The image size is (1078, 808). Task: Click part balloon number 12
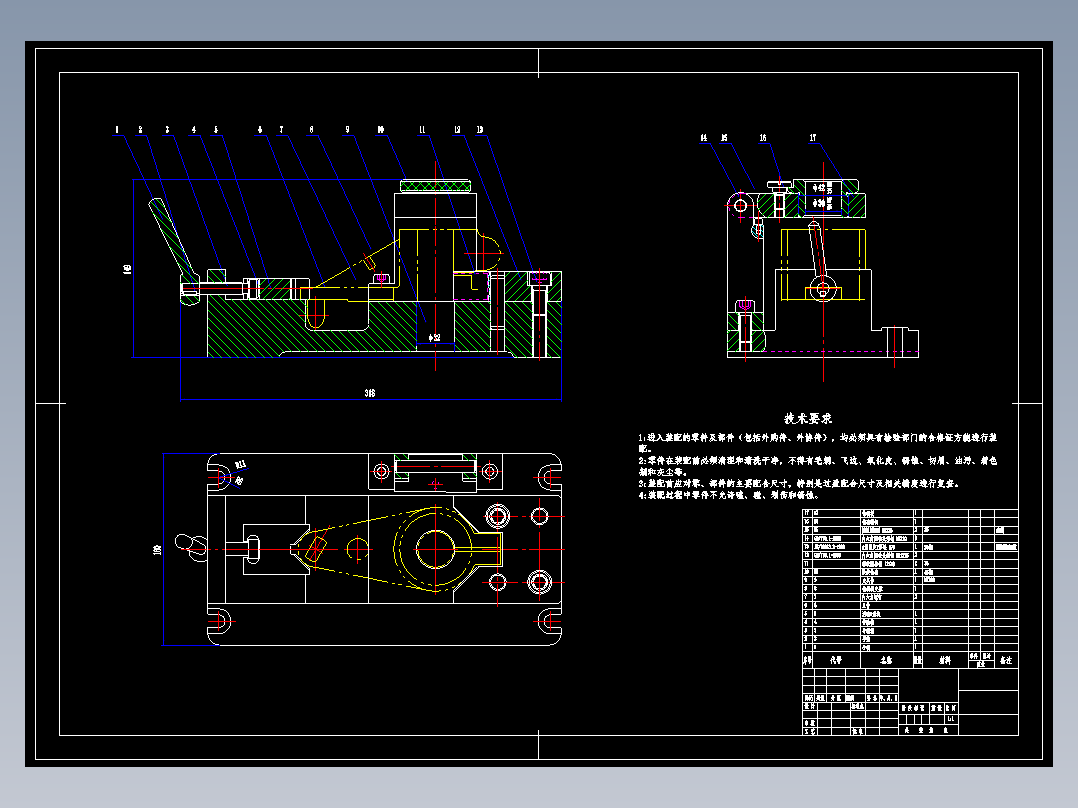457,129
